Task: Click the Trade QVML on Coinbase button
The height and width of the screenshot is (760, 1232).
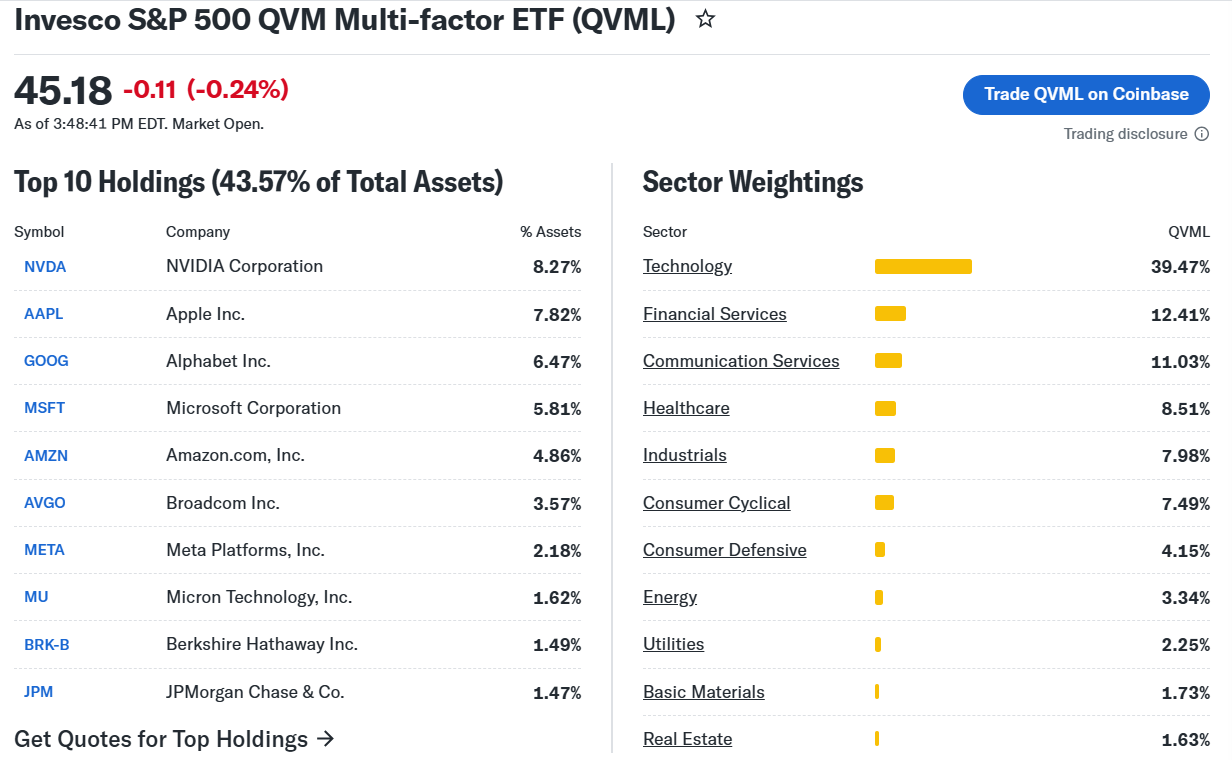Action: coord(1086,94)
